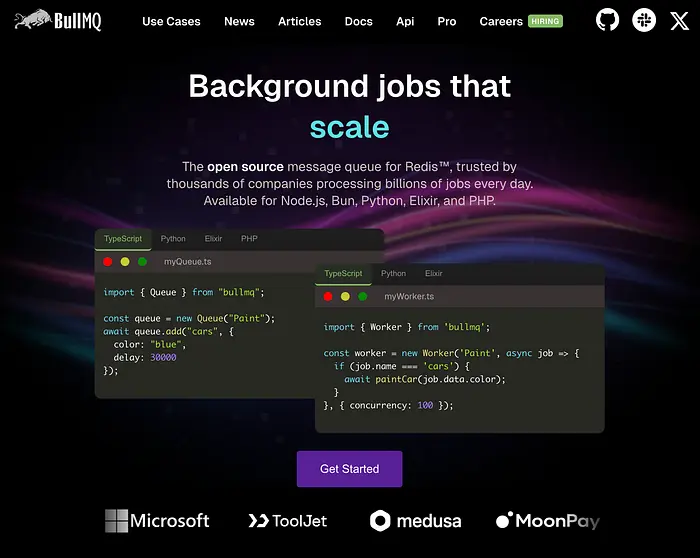This screenshot has width=700, height=558.
Task: Click the bold 'open source' text
Action: pyautogui.click(x=245, y=167)
